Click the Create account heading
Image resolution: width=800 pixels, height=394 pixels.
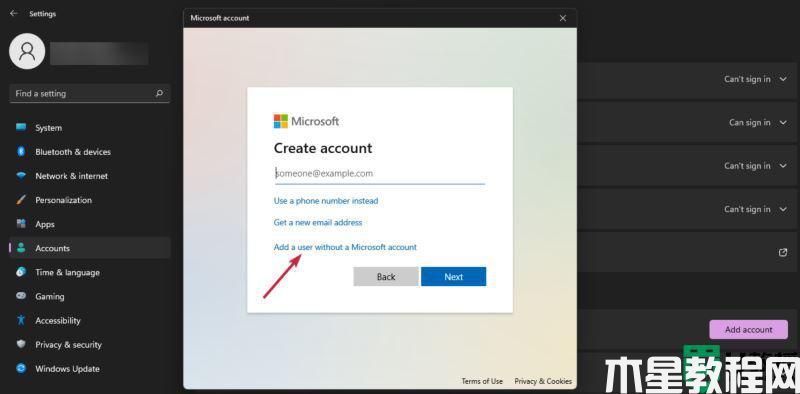(x=323, y=148)
